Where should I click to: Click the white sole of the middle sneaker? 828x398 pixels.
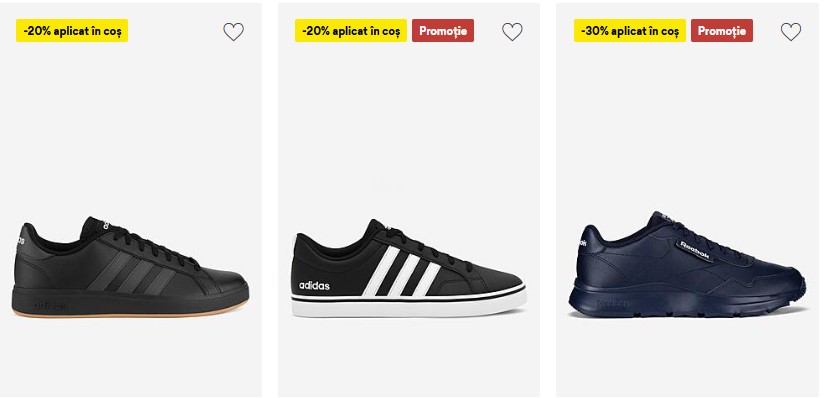tap(409, 308)
